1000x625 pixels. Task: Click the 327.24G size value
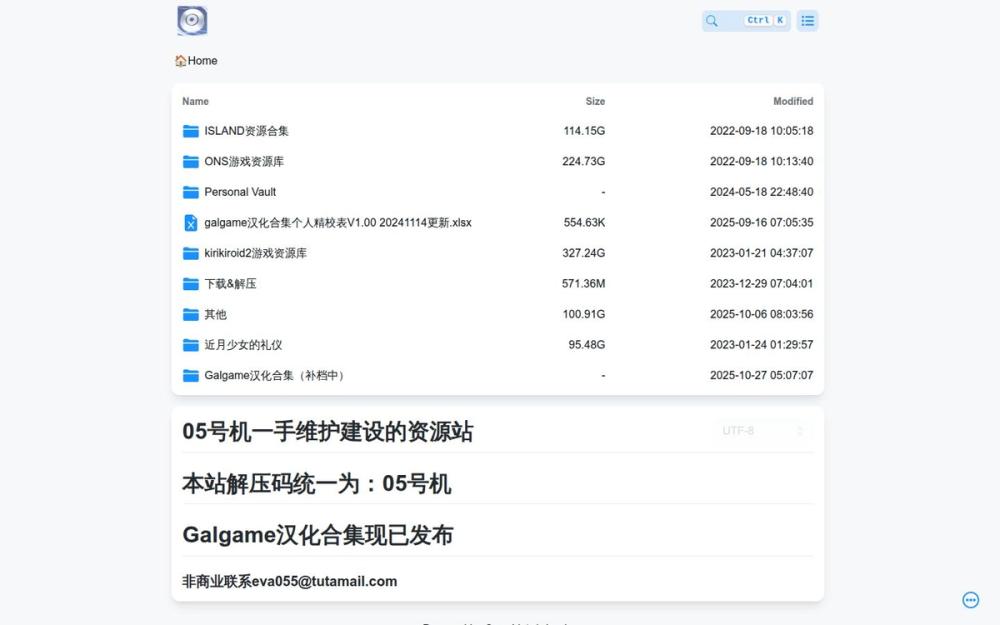coord(584,254)
